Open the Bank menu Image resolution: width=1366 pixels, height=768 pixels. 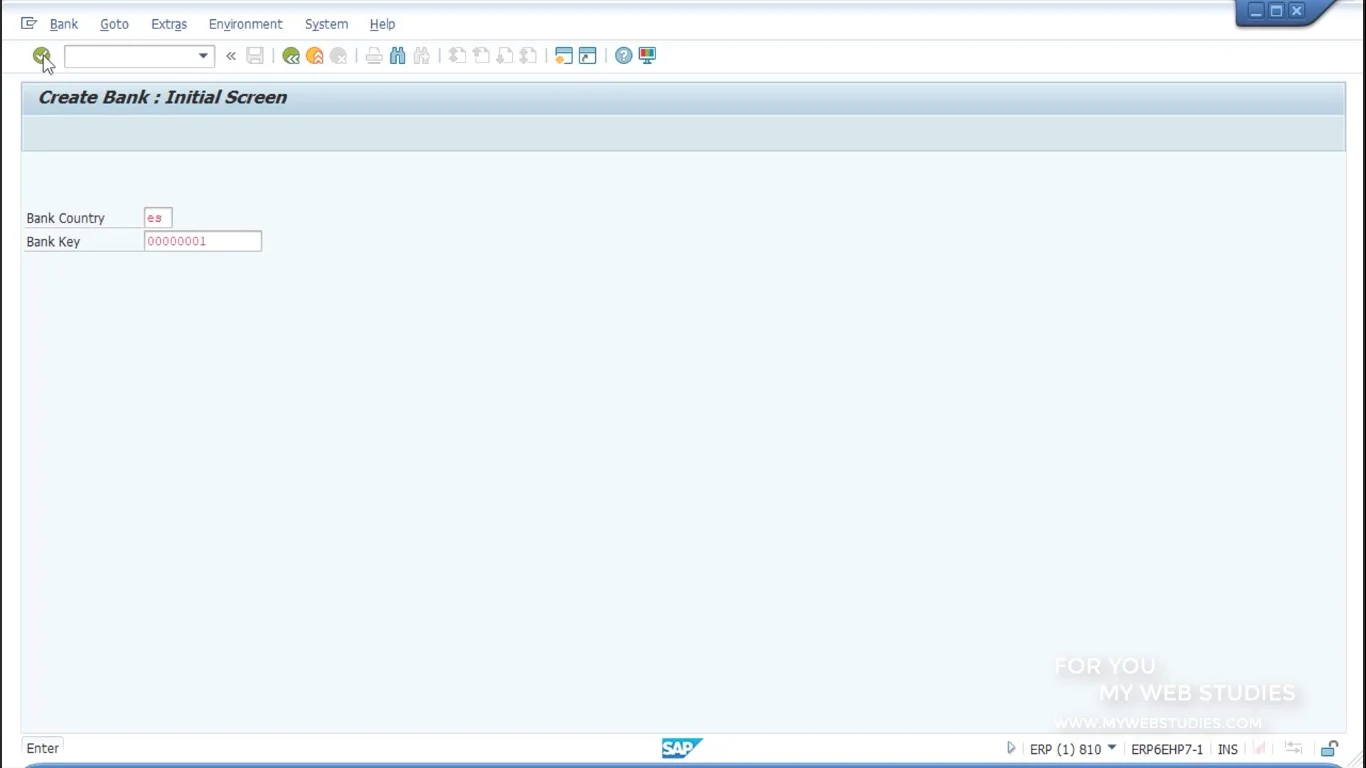point(64,24)
